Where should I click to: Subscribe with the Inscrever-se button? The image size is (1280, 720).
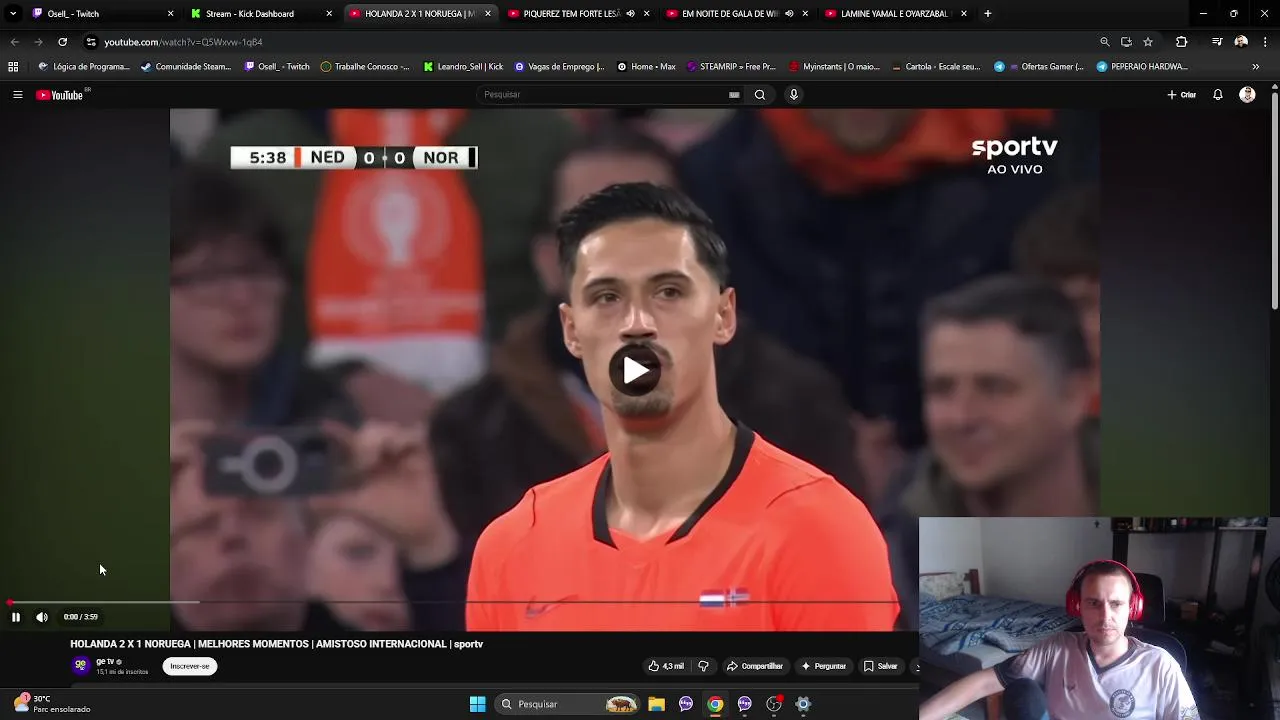click(190, 666)
